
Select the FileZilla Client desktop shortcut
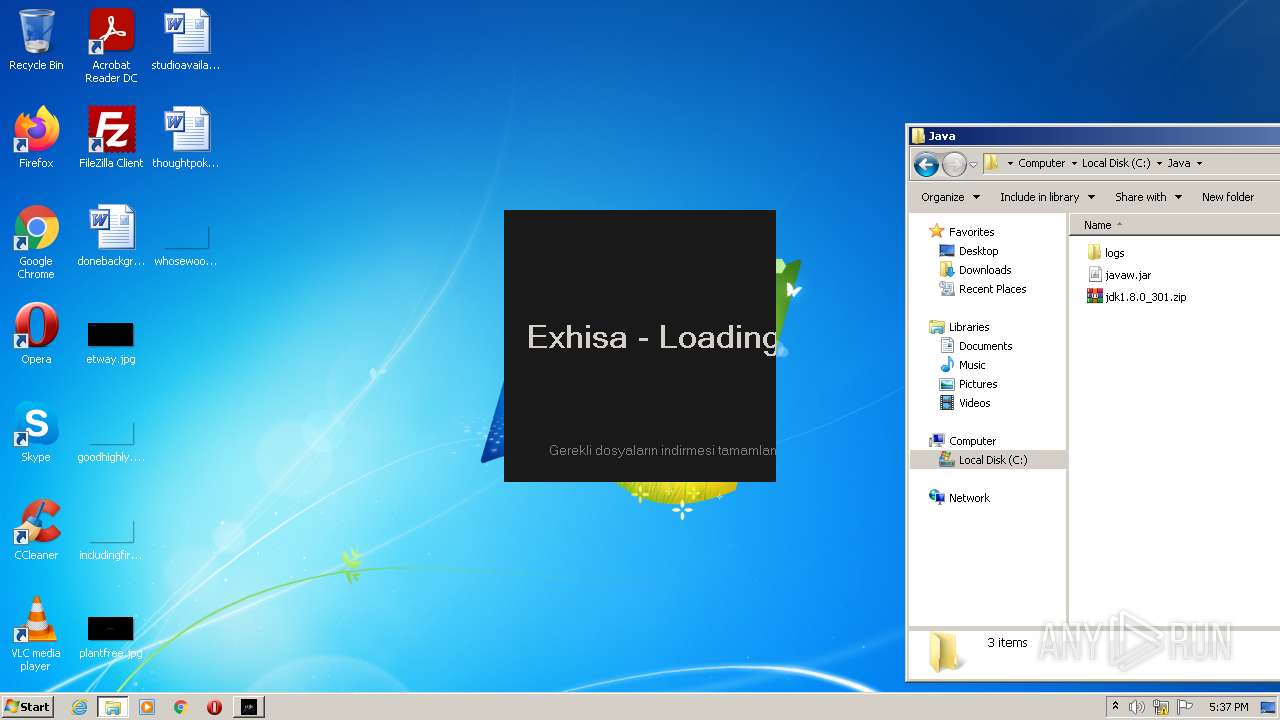point(111,138)
